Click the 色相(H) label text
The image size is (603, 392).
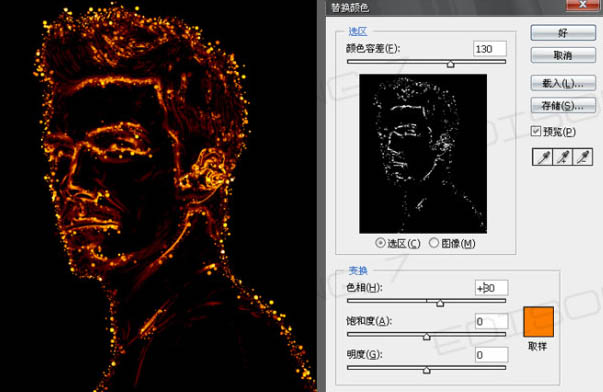click(x=364, y=287)
